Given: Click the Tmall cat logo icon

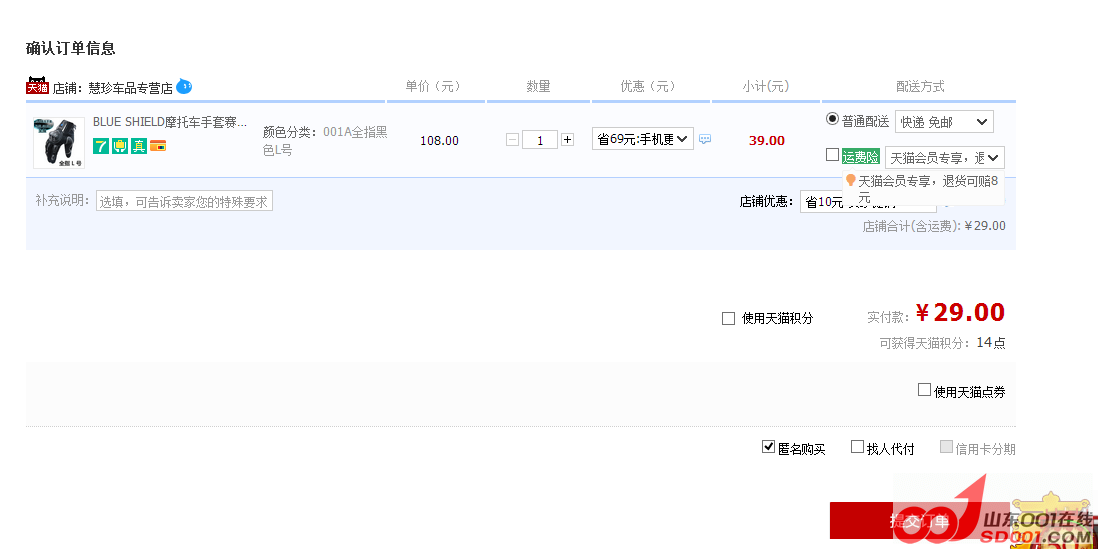Looking at the screenshot, I should pos(37,86).
